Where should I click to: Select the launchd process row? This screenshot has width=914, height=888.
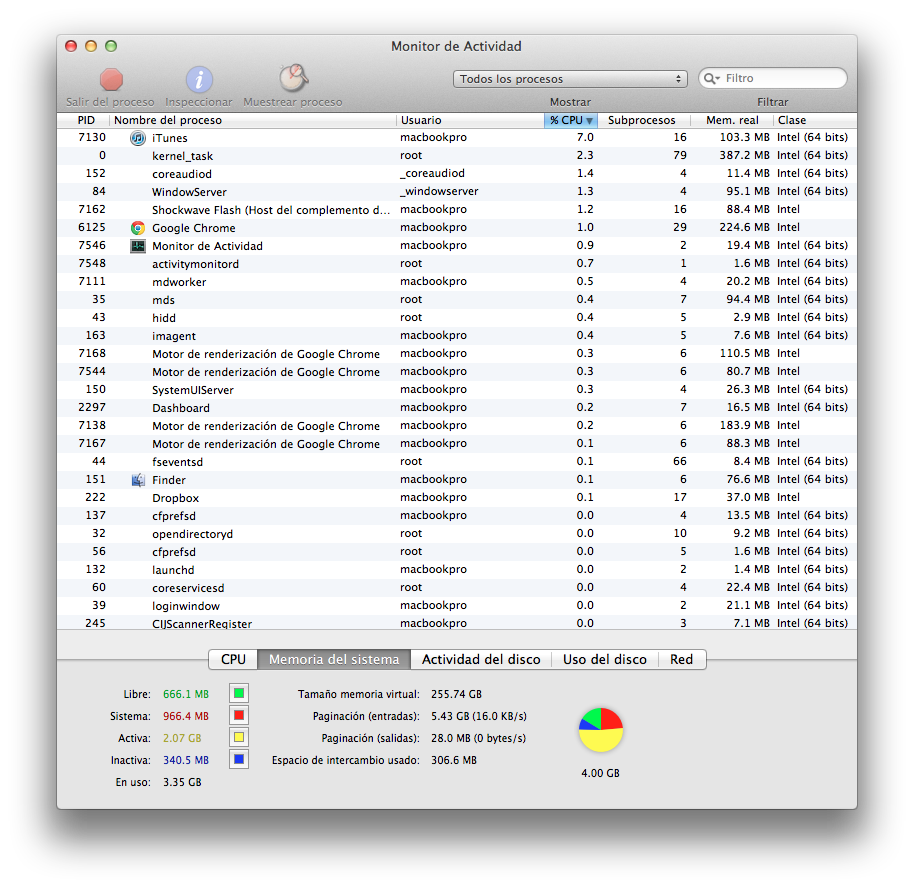click(457, 570)
